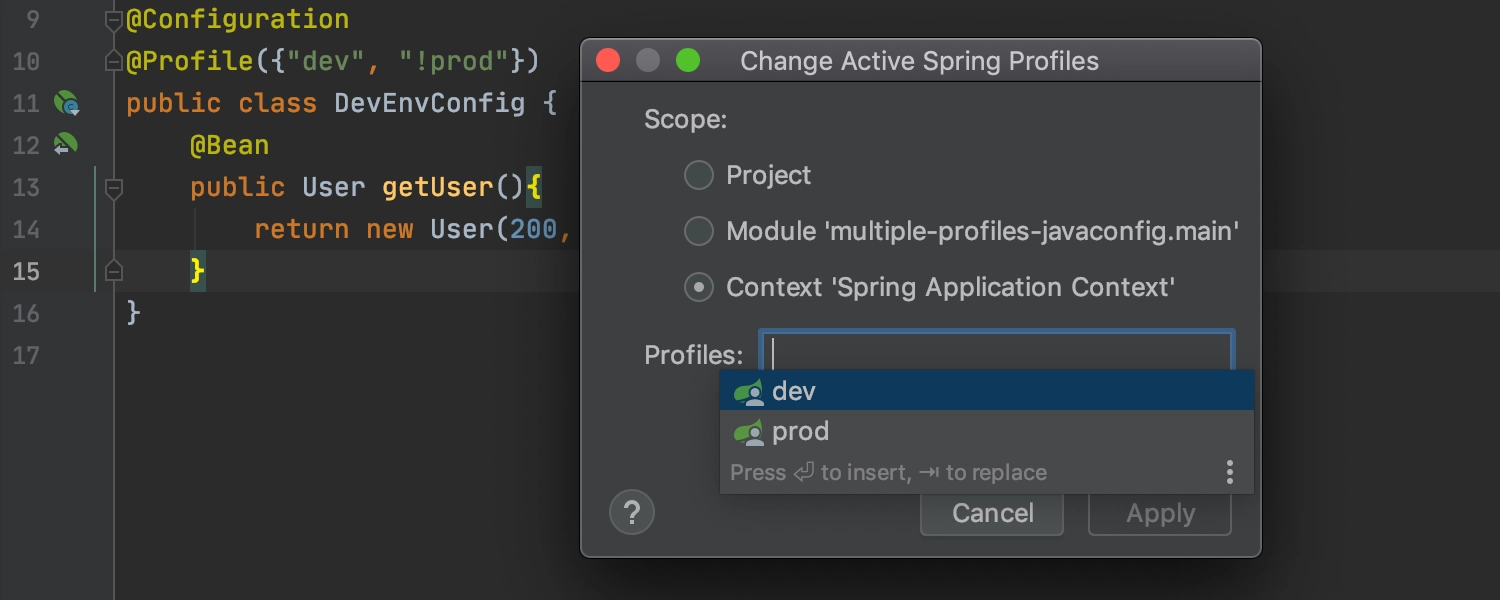Click the fold end marker on line 15

click(114, 271)
